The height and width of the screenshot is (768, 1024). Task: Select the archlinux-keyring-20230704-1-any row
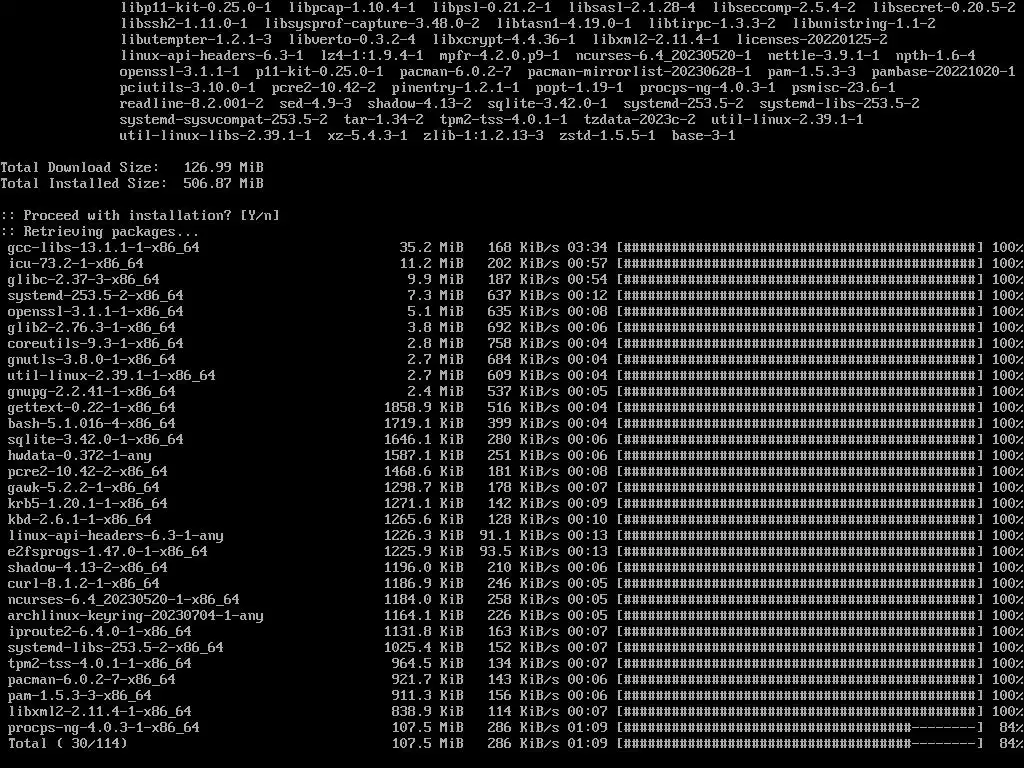[512, 615]
